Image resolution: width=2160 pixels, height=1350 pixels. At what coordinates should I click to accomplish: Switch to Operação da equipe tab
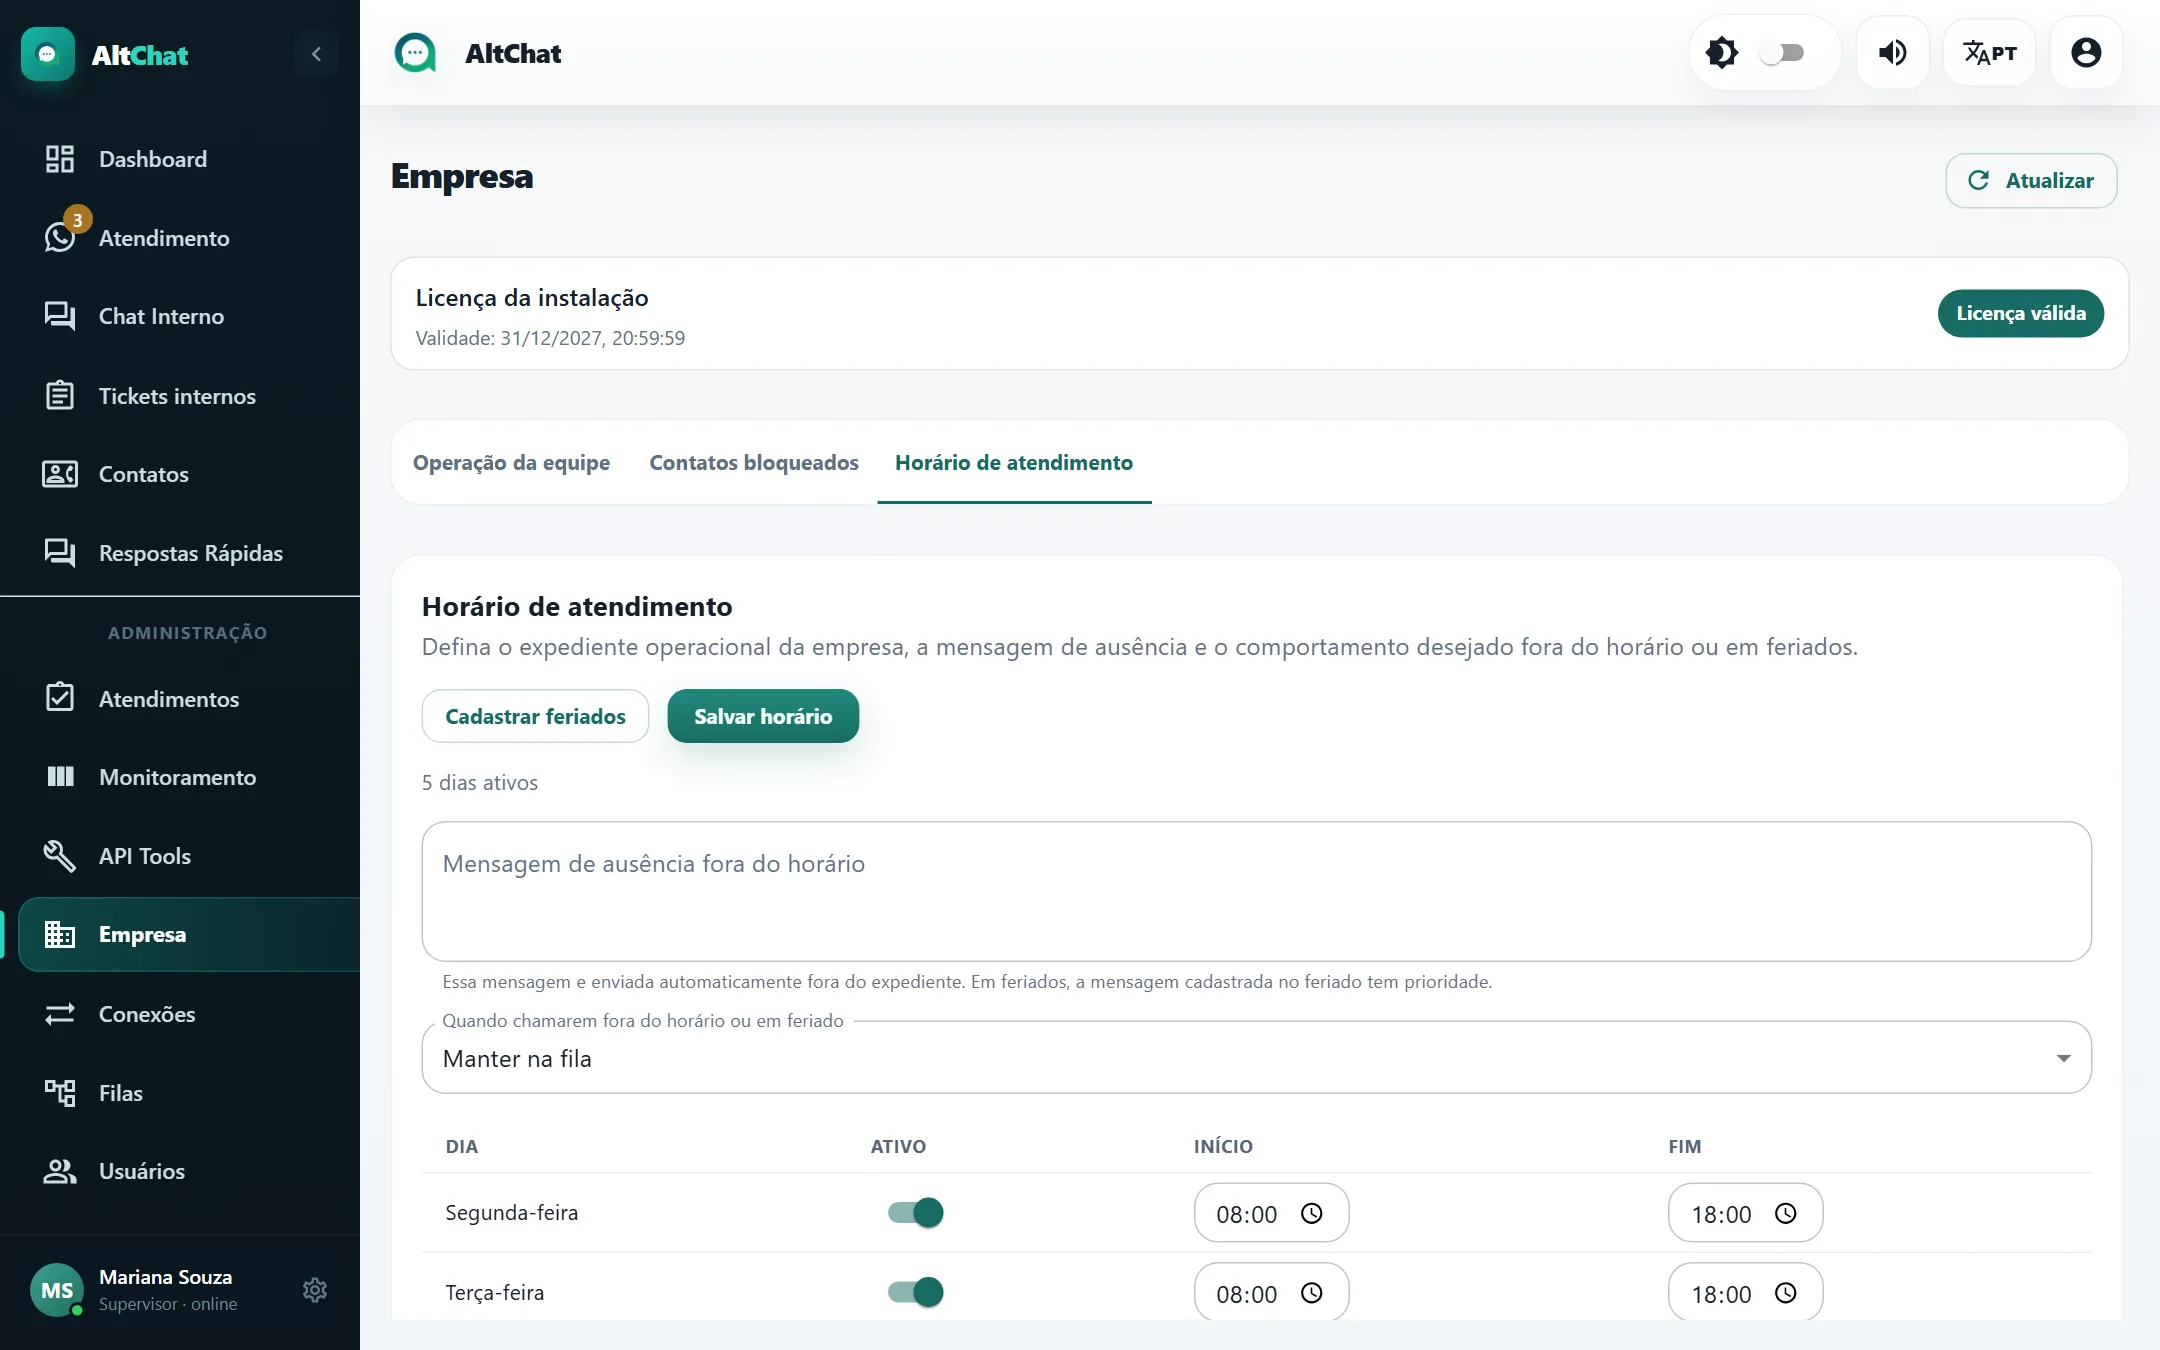point(511,462)
